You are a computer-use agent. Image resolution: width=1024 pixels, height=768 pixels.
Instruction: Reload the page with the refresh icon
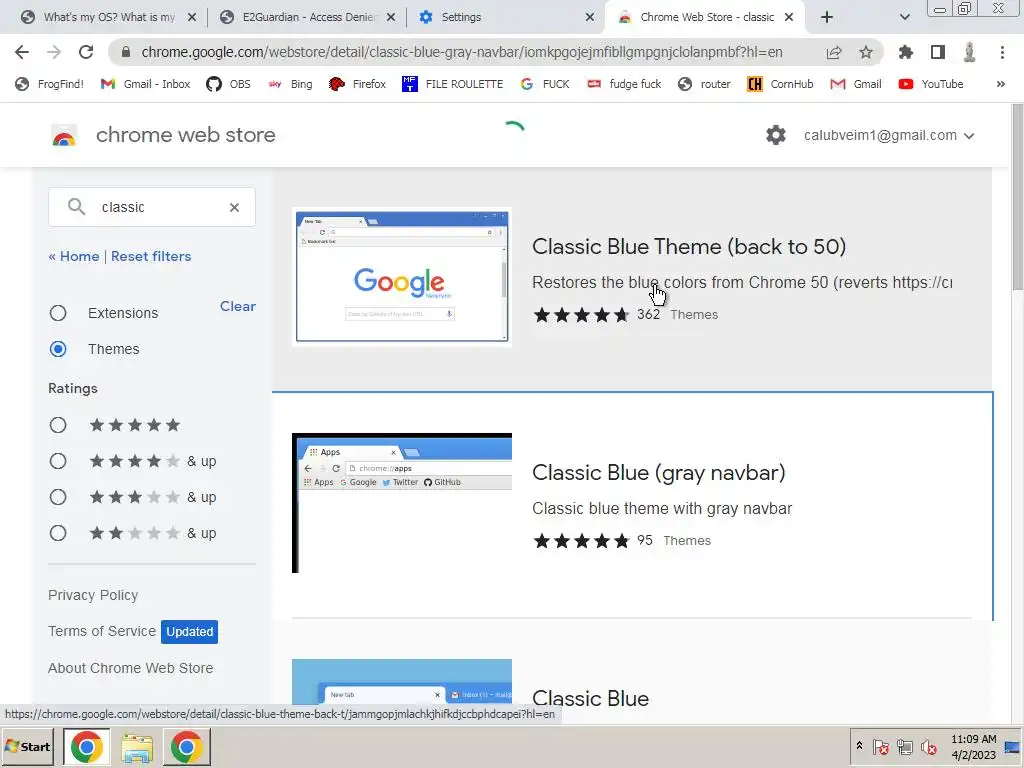click(x=86, y=52)
